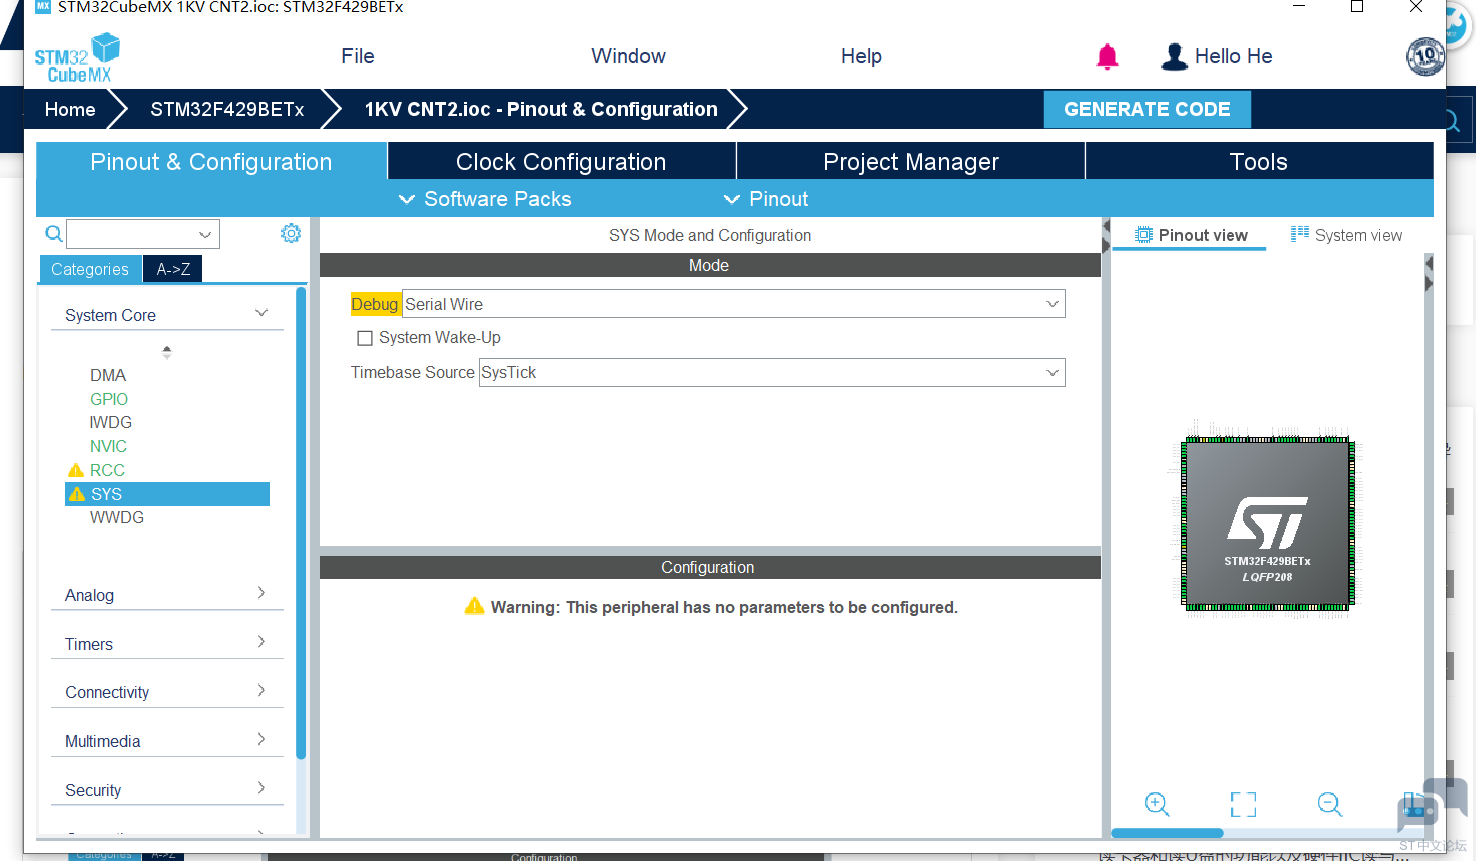Screen dimensions: 1476x861
Task: Select SYS in System Core
Action: pyautogui.click(x=167, y=494)
